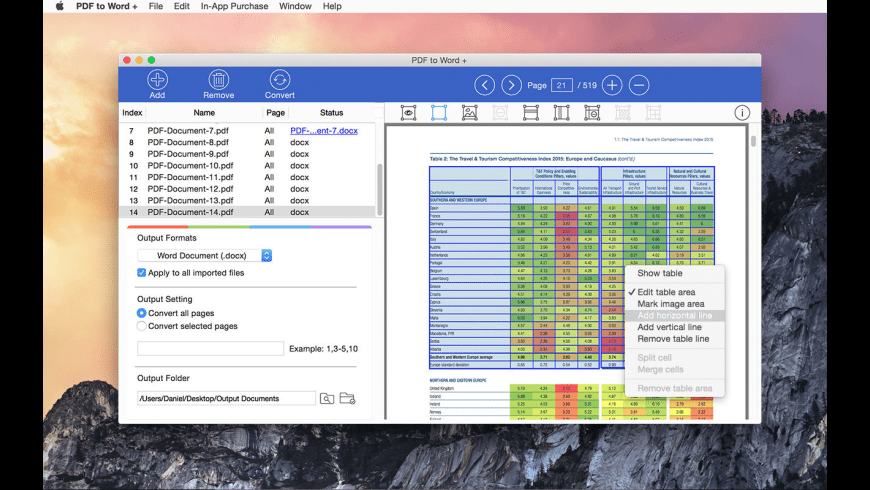
Task: Click the page range input field
Action: coord(210,348)
